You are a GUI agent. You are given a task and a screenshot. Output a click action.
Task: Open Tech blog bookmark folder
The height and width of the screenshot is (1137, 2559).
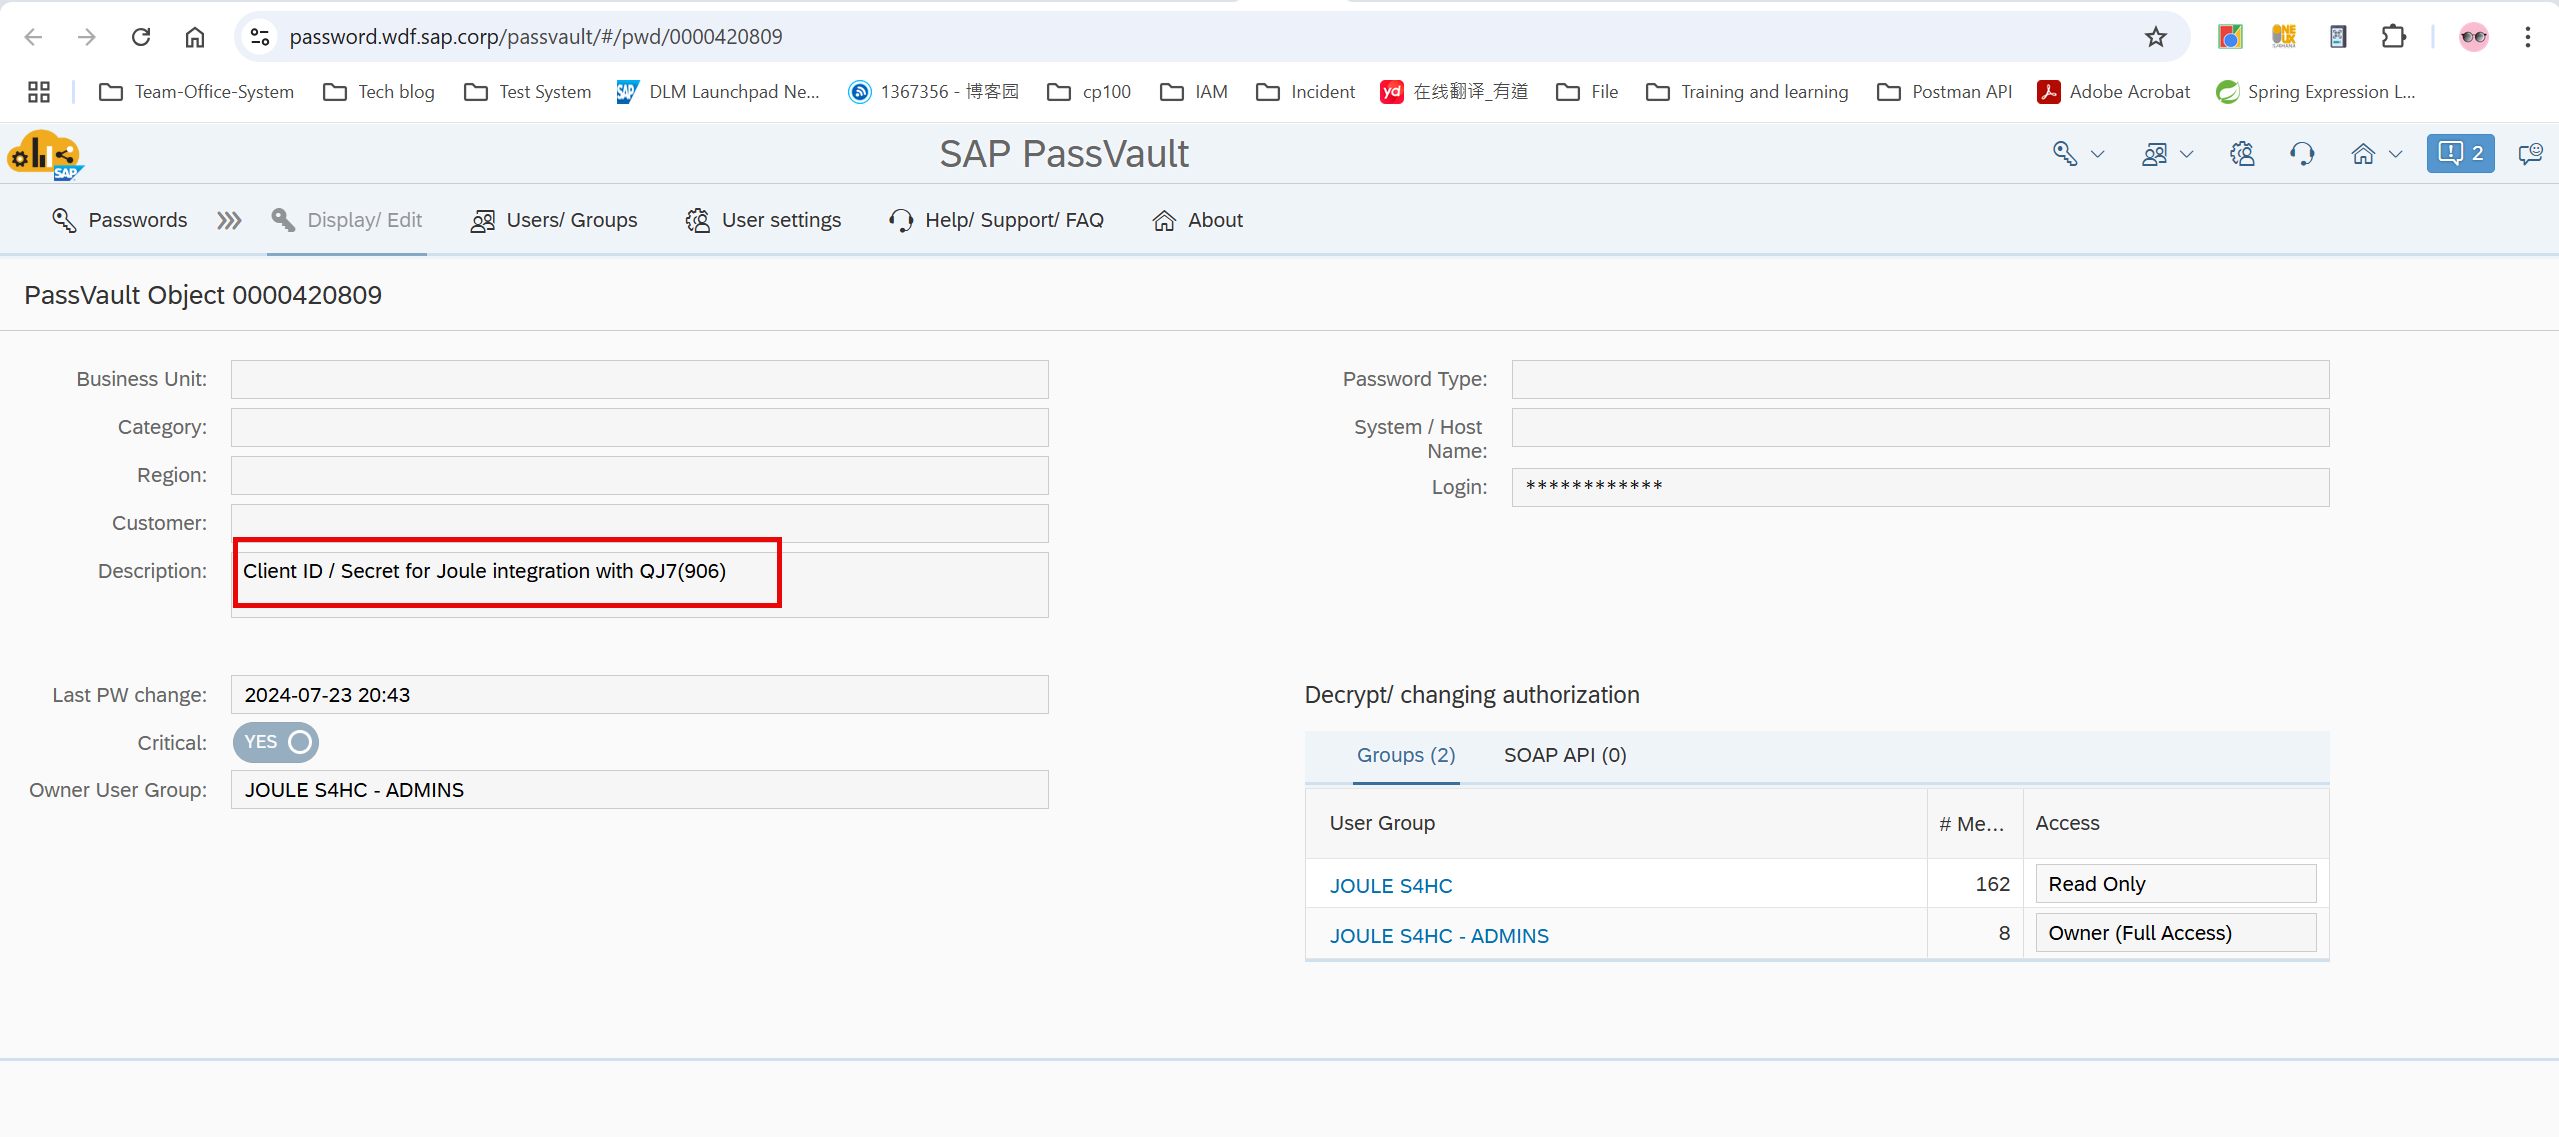379,92
